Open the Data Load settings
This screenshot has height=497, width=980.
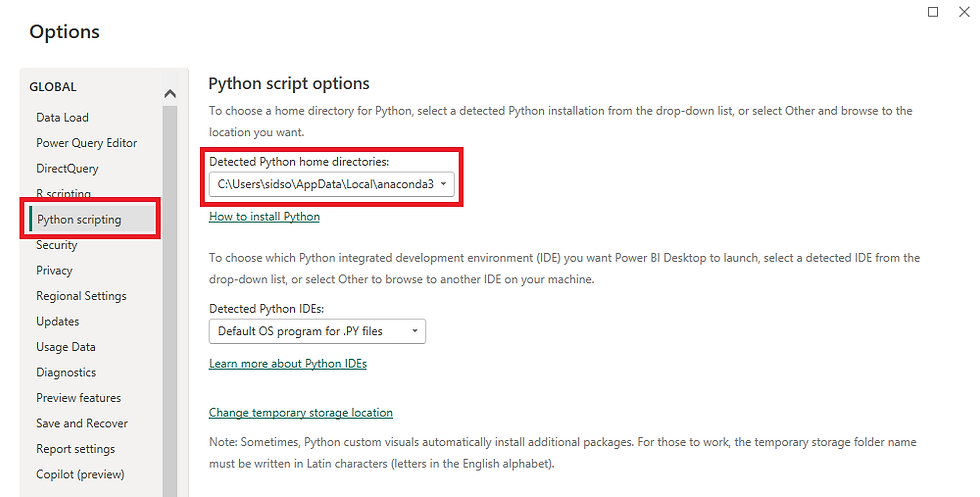tap(62, 118)
